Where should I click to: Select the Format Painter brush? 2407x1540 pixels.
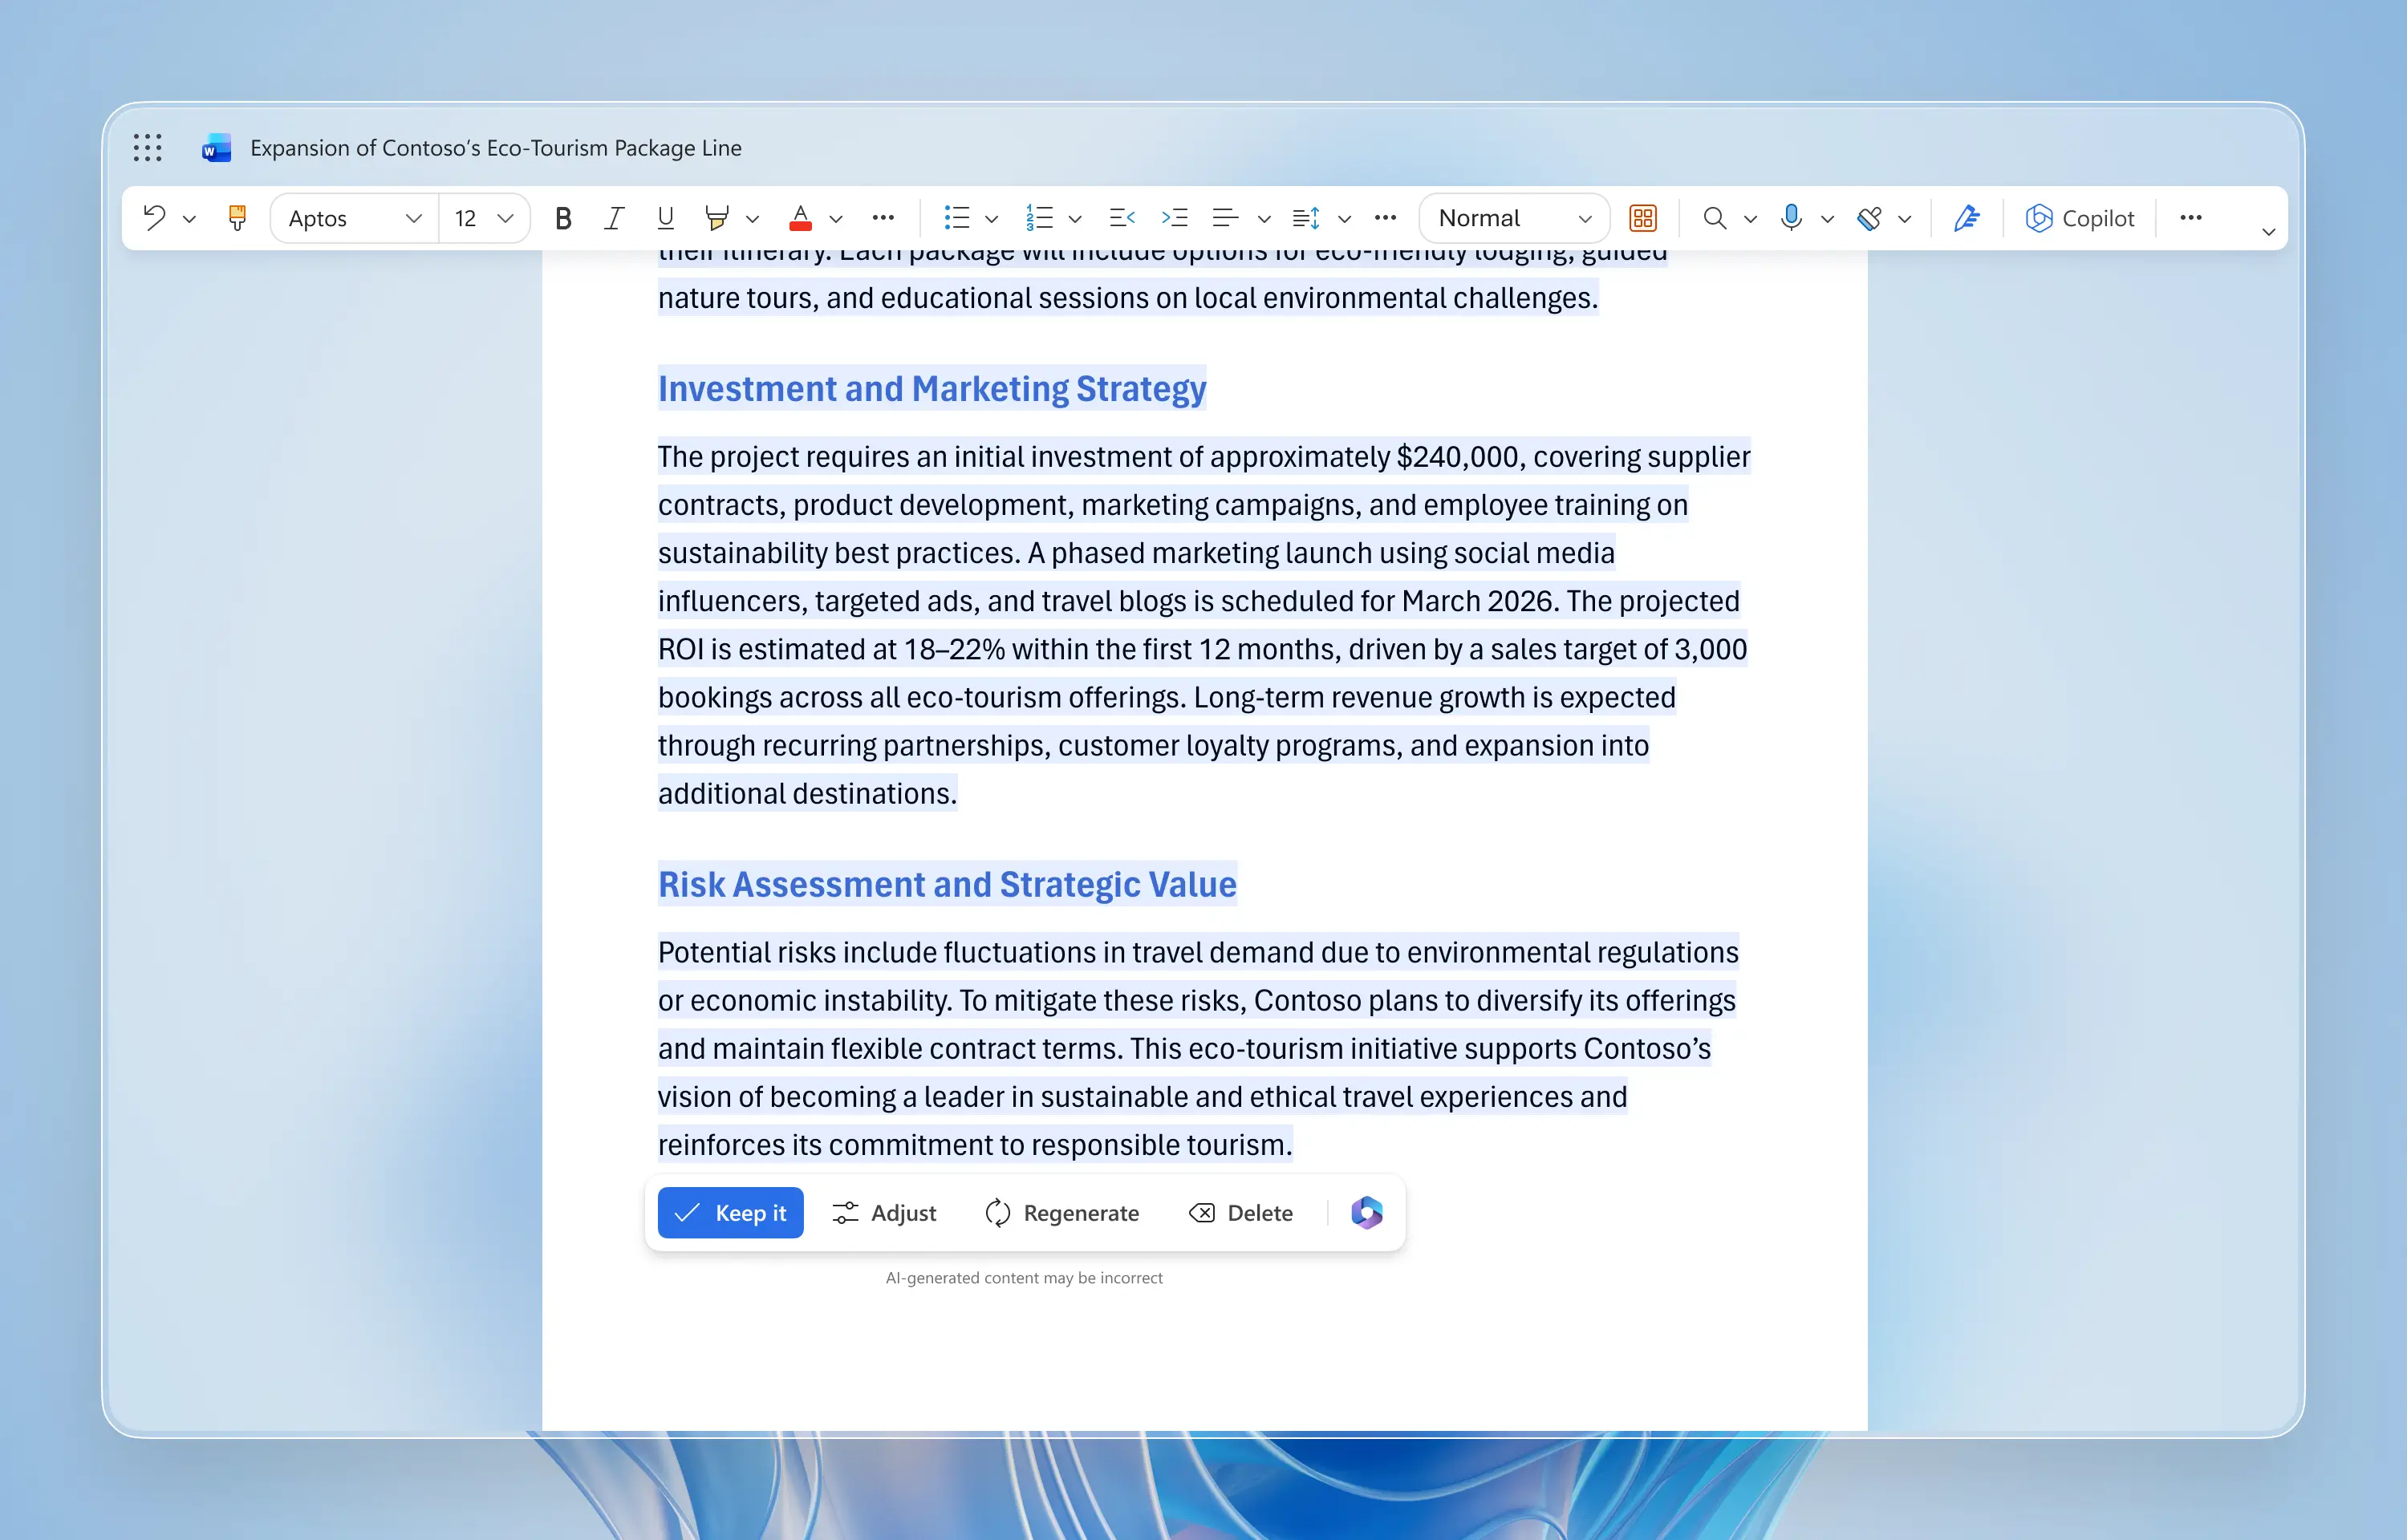(x=237, y=218)
